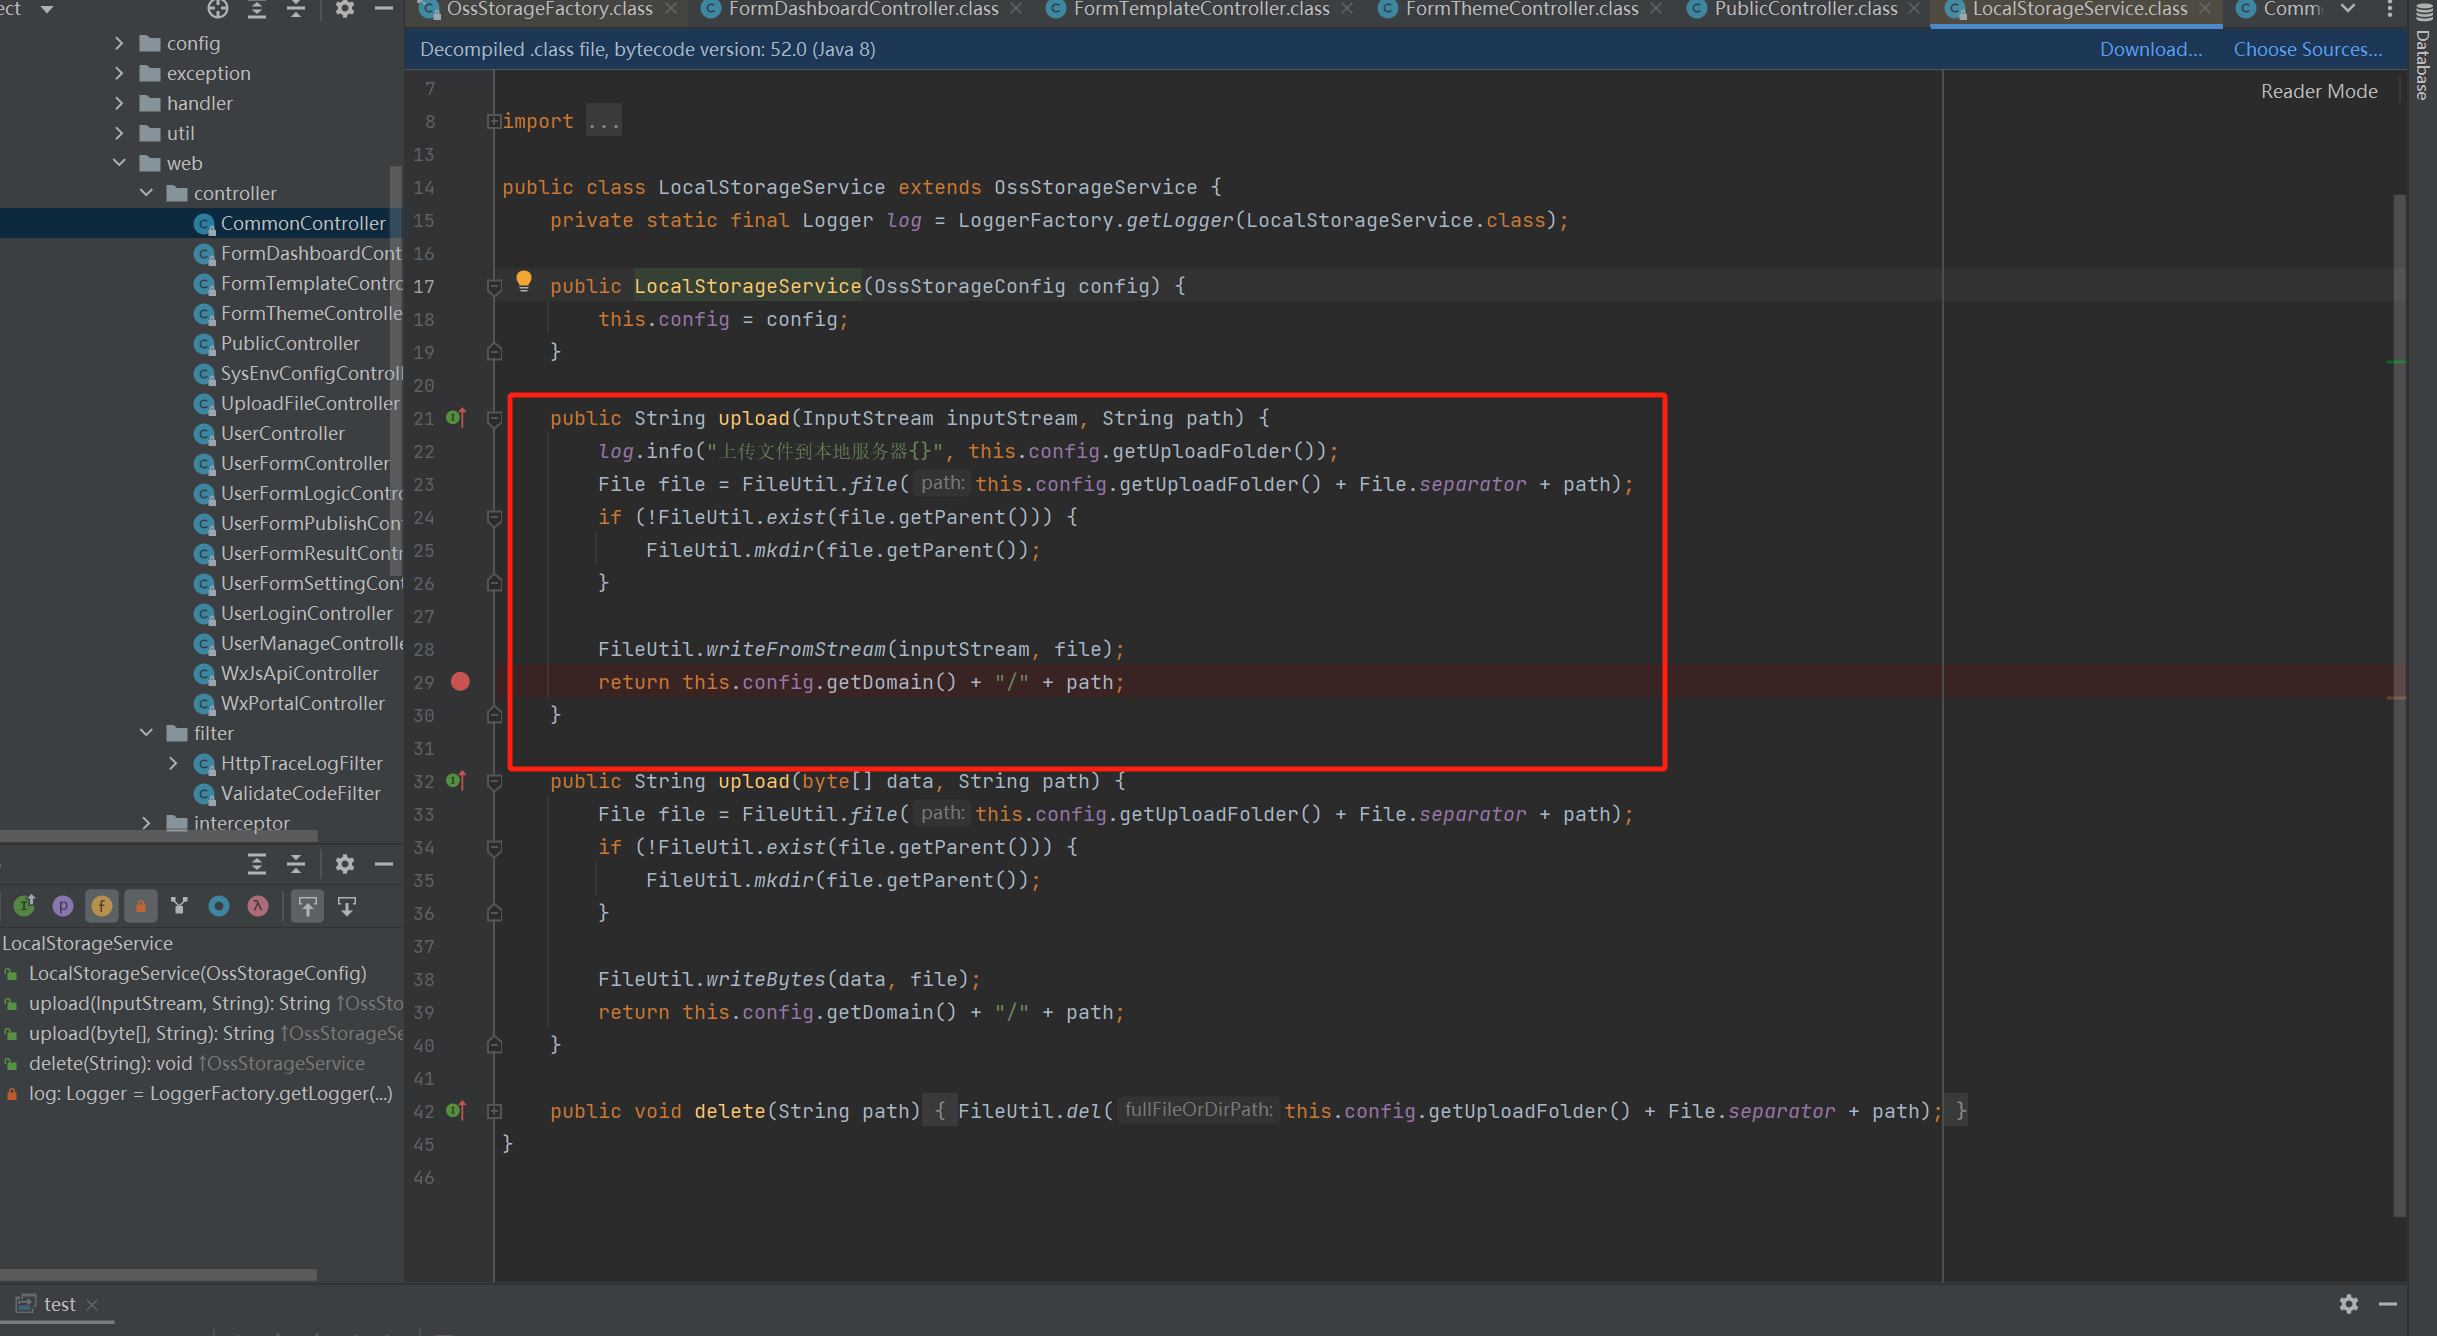Click Autoscroll from Source icon in Structure
This screenshot has height=1336, width=2437.
(x=347, y=906)
